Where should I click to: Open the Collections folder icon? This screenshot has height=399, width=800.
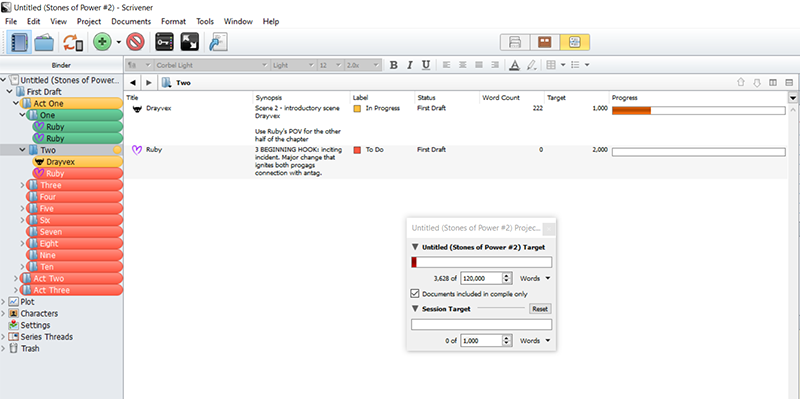tap(44, 42)
